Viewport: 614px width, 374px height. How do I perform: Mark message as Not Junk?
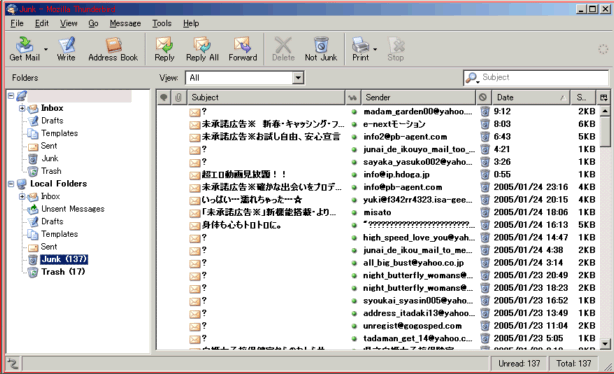(321, 49)
